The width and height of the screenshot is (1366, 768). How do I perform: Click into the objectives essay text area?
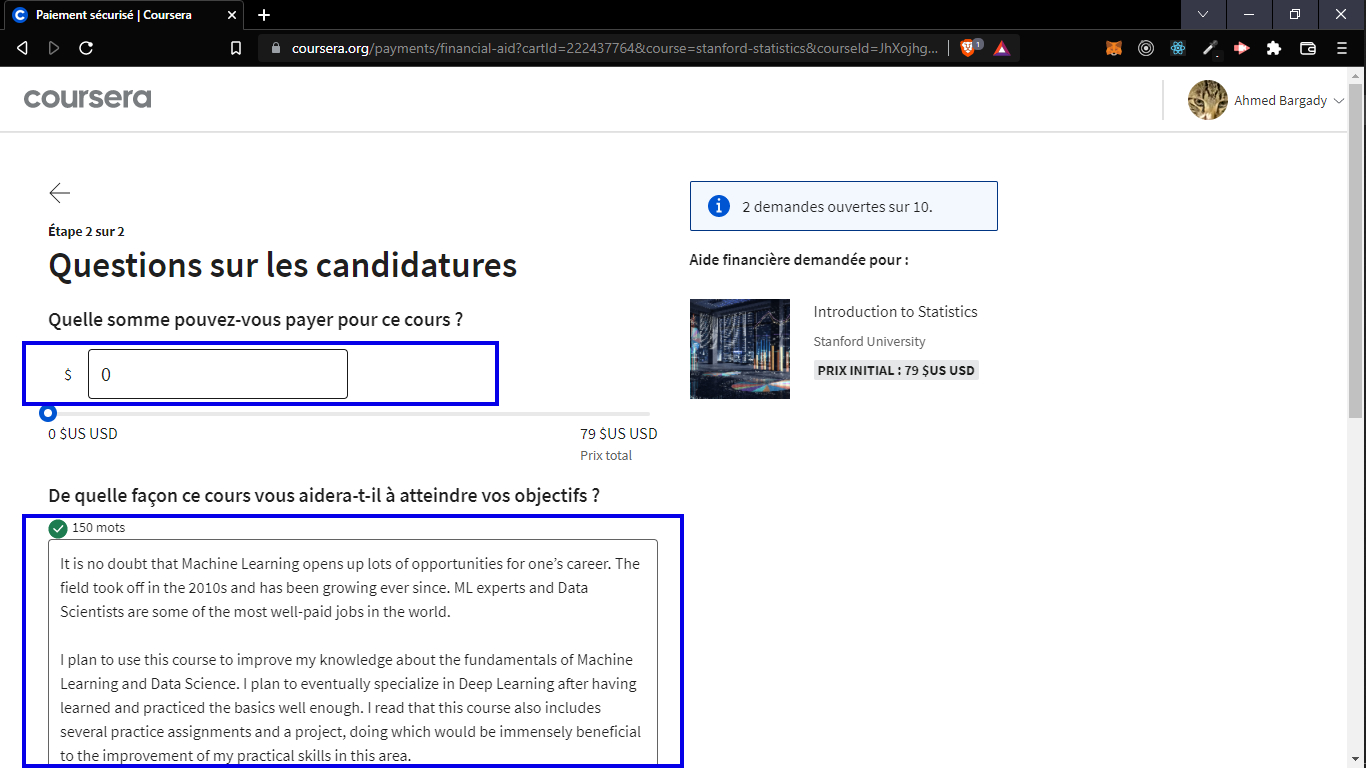coord(353,652)
